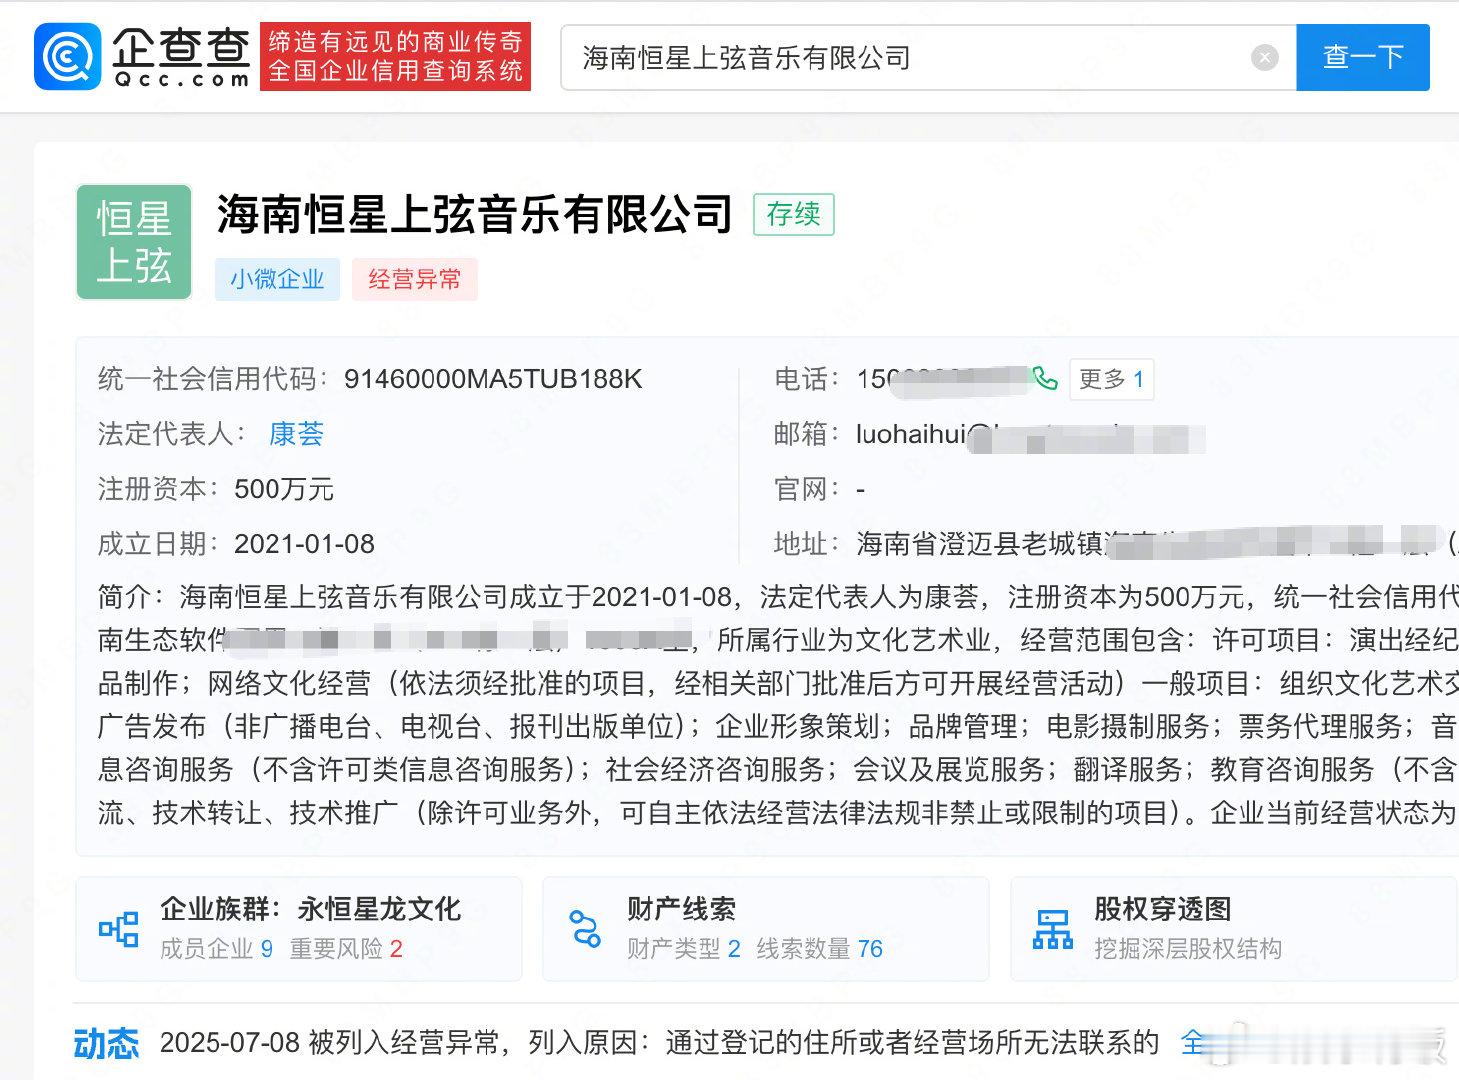Click the red slogan banner beside logo
This screenshot has height=1080, width=1459.
(395, 57)
